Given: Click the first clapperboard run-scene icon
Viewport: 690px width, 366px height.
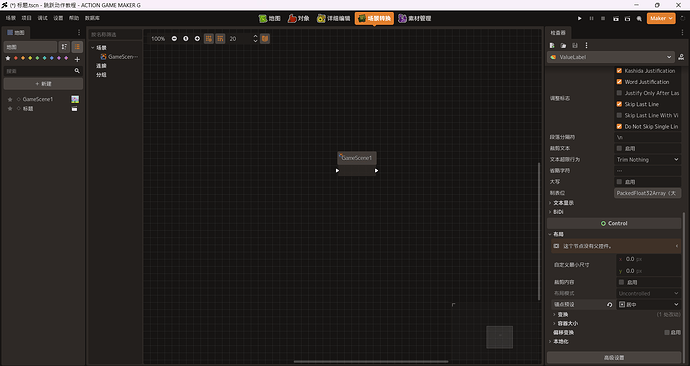Looking at the screenshot, I should pyautogui.click(x=616, y=18).
